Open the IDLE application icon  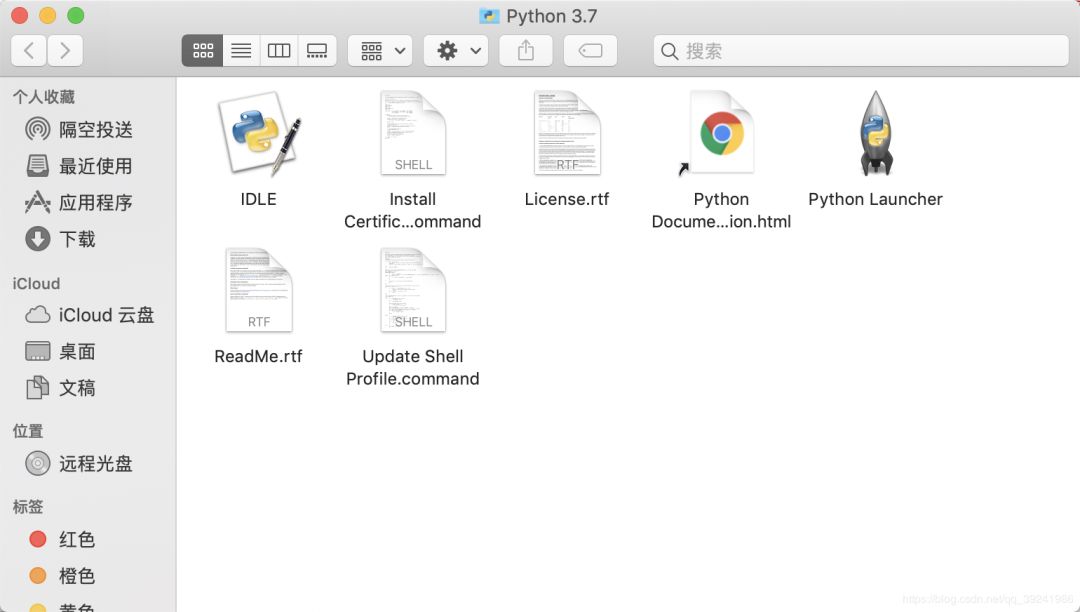point(259,134)
